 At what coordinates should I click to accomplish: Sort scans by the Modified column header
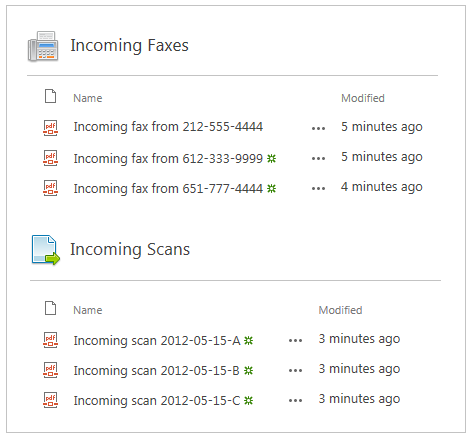(340, 310)
